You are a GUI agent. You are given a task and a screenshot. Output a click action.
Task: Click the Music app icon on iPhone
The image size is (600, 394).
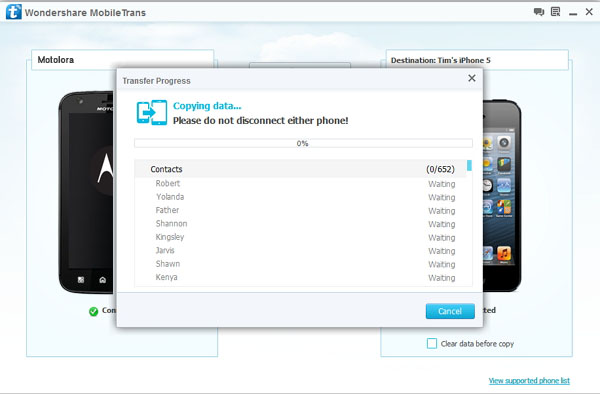click(x=504, y=253)
